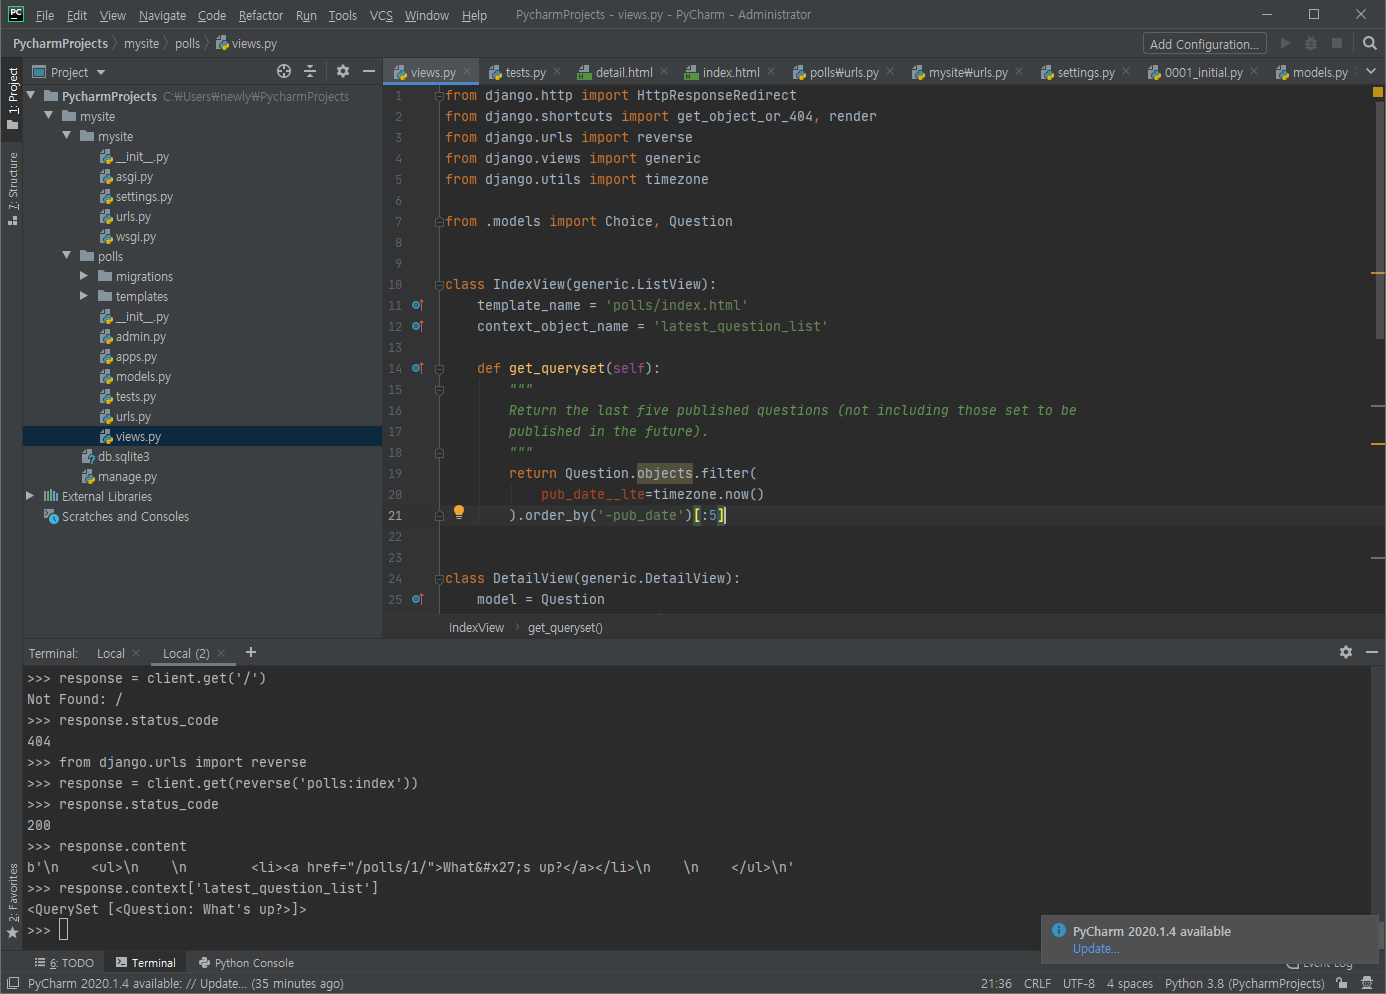Toggle the Terminal tool window button
Screen dimensions: 1386x994
point(145,963)
